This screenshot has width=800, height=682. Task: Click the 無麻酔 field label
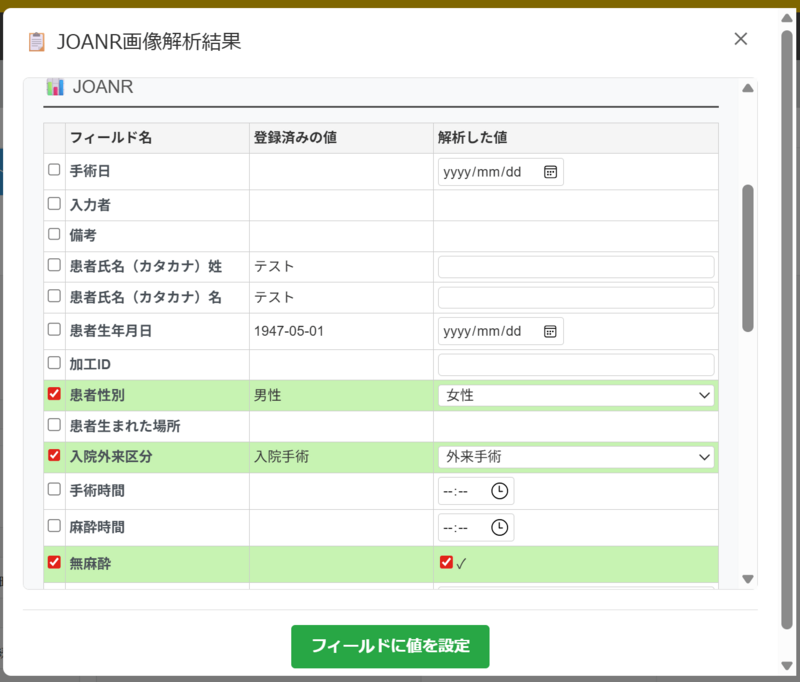tap(90, 564)
